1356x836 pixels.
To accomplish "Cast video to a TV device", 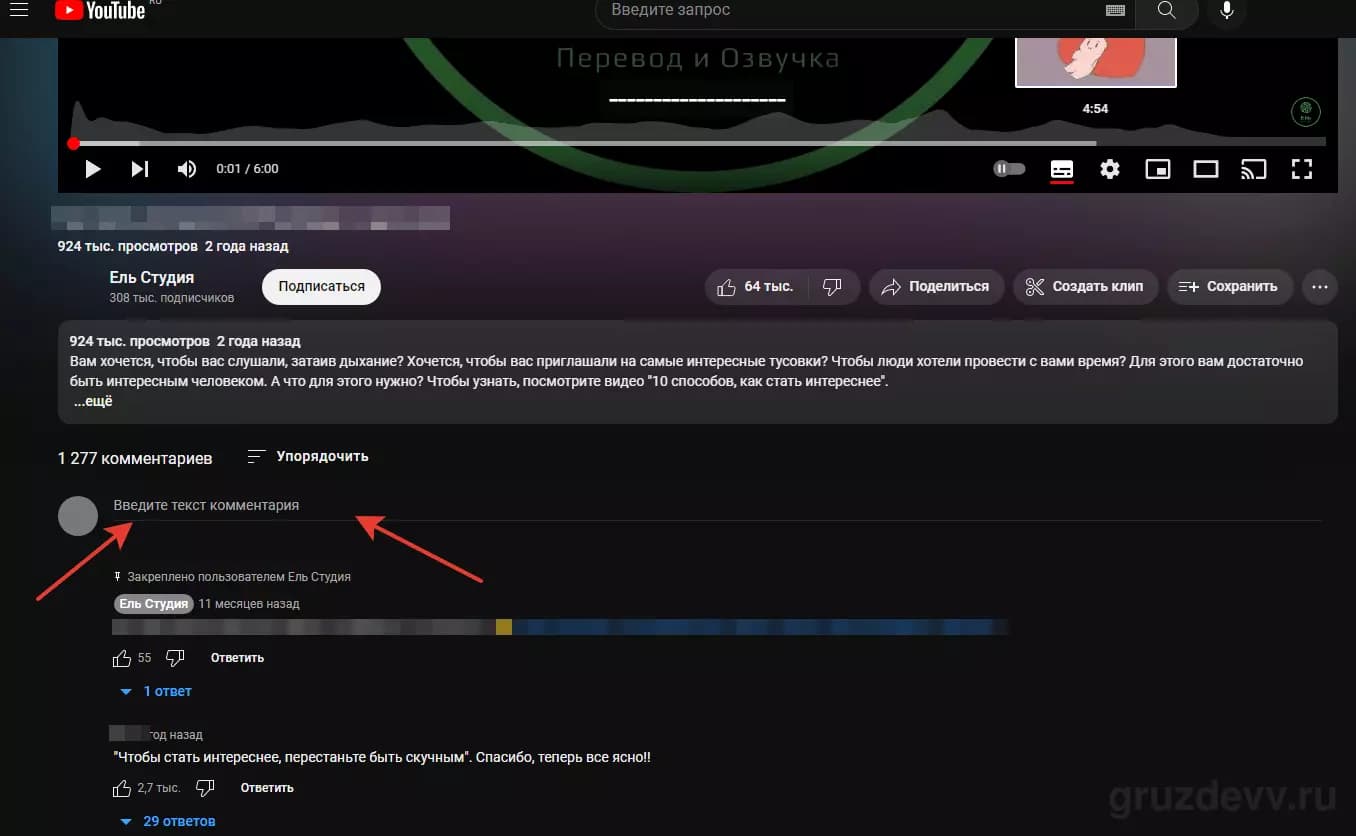I will (x=1254, y=169).
